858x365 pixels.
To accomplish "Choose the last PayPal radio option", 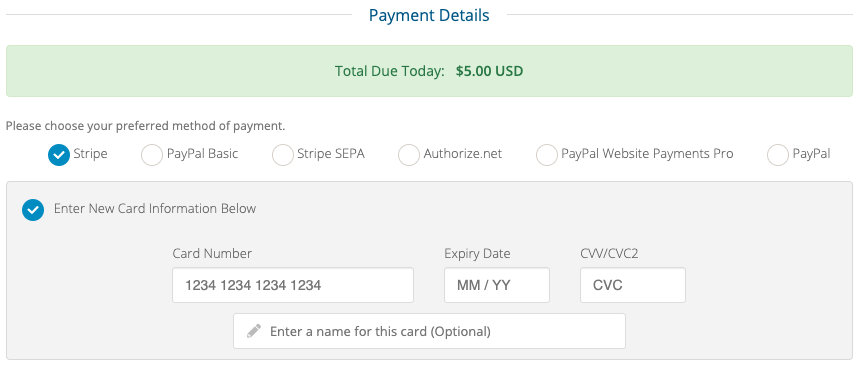I will (x=778, y=155).
